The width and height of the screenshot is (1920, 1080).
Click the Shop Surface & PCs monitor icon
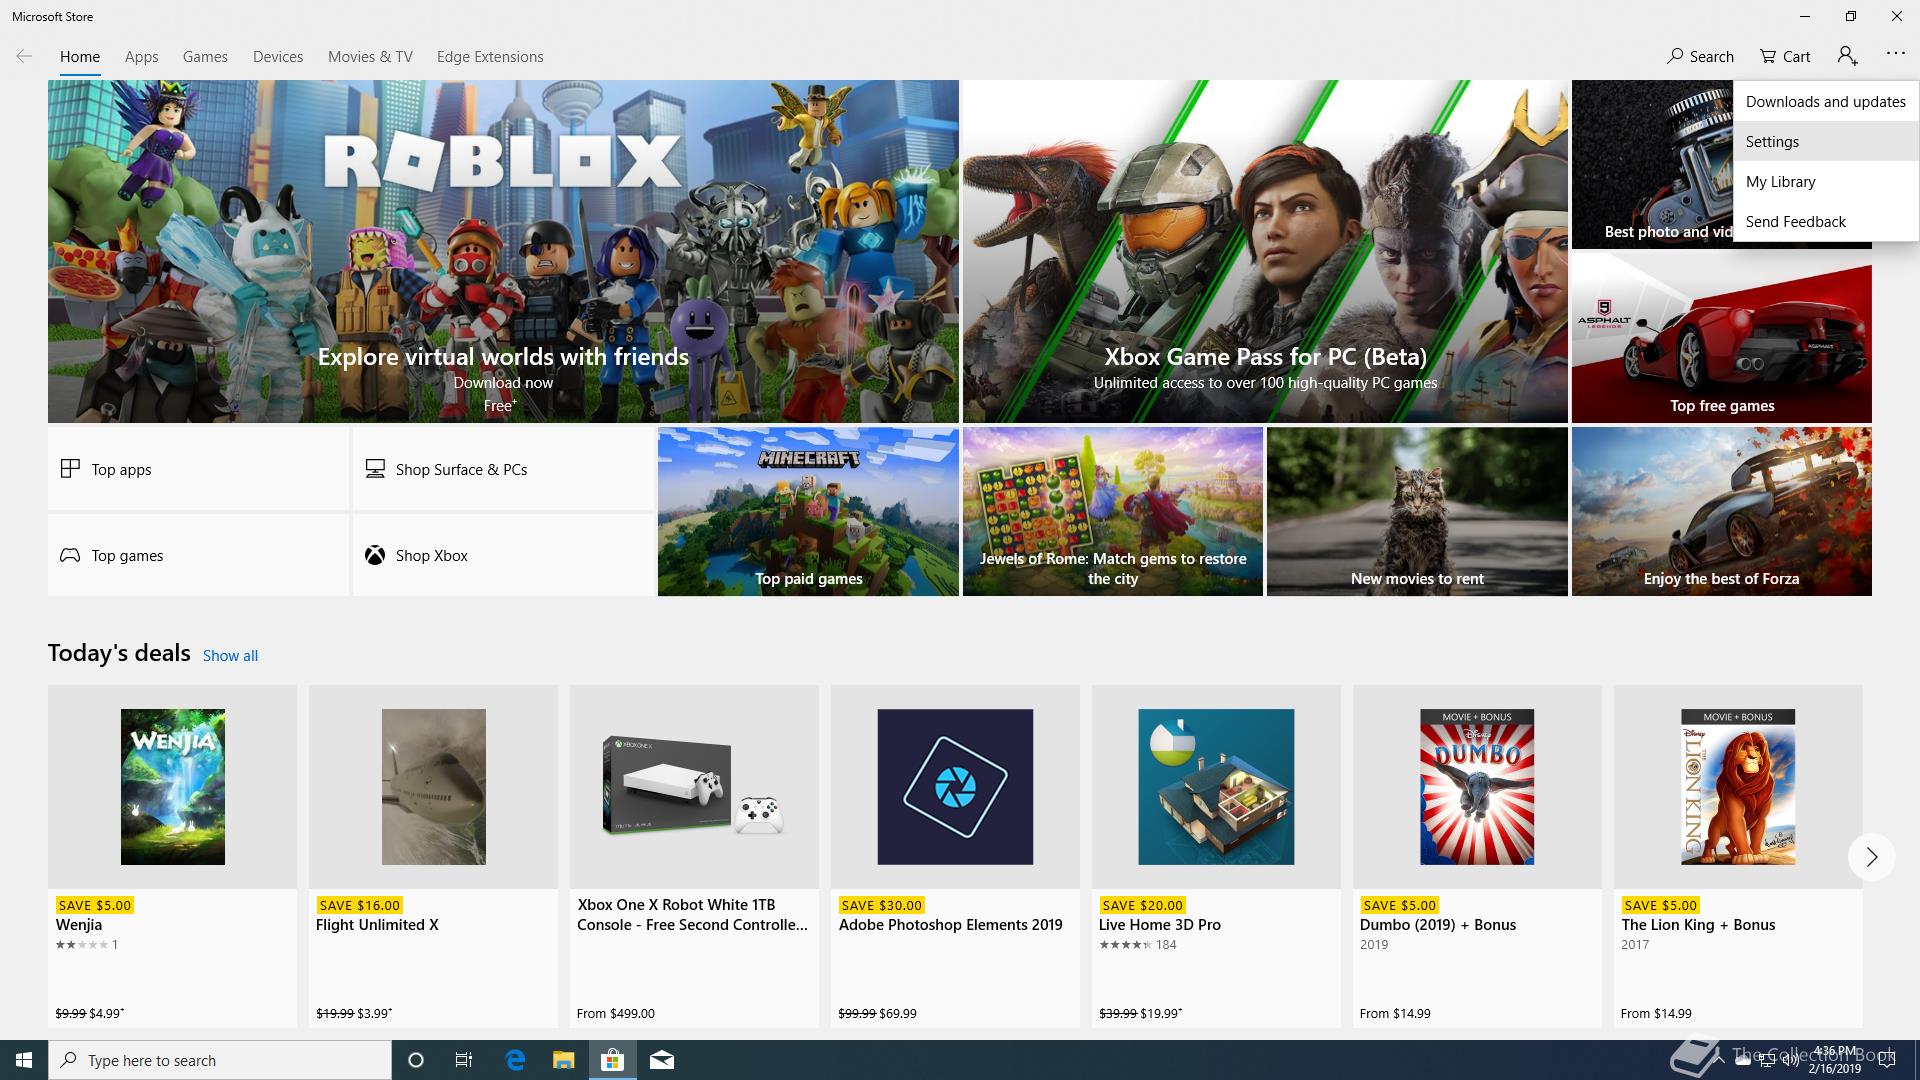375,469
